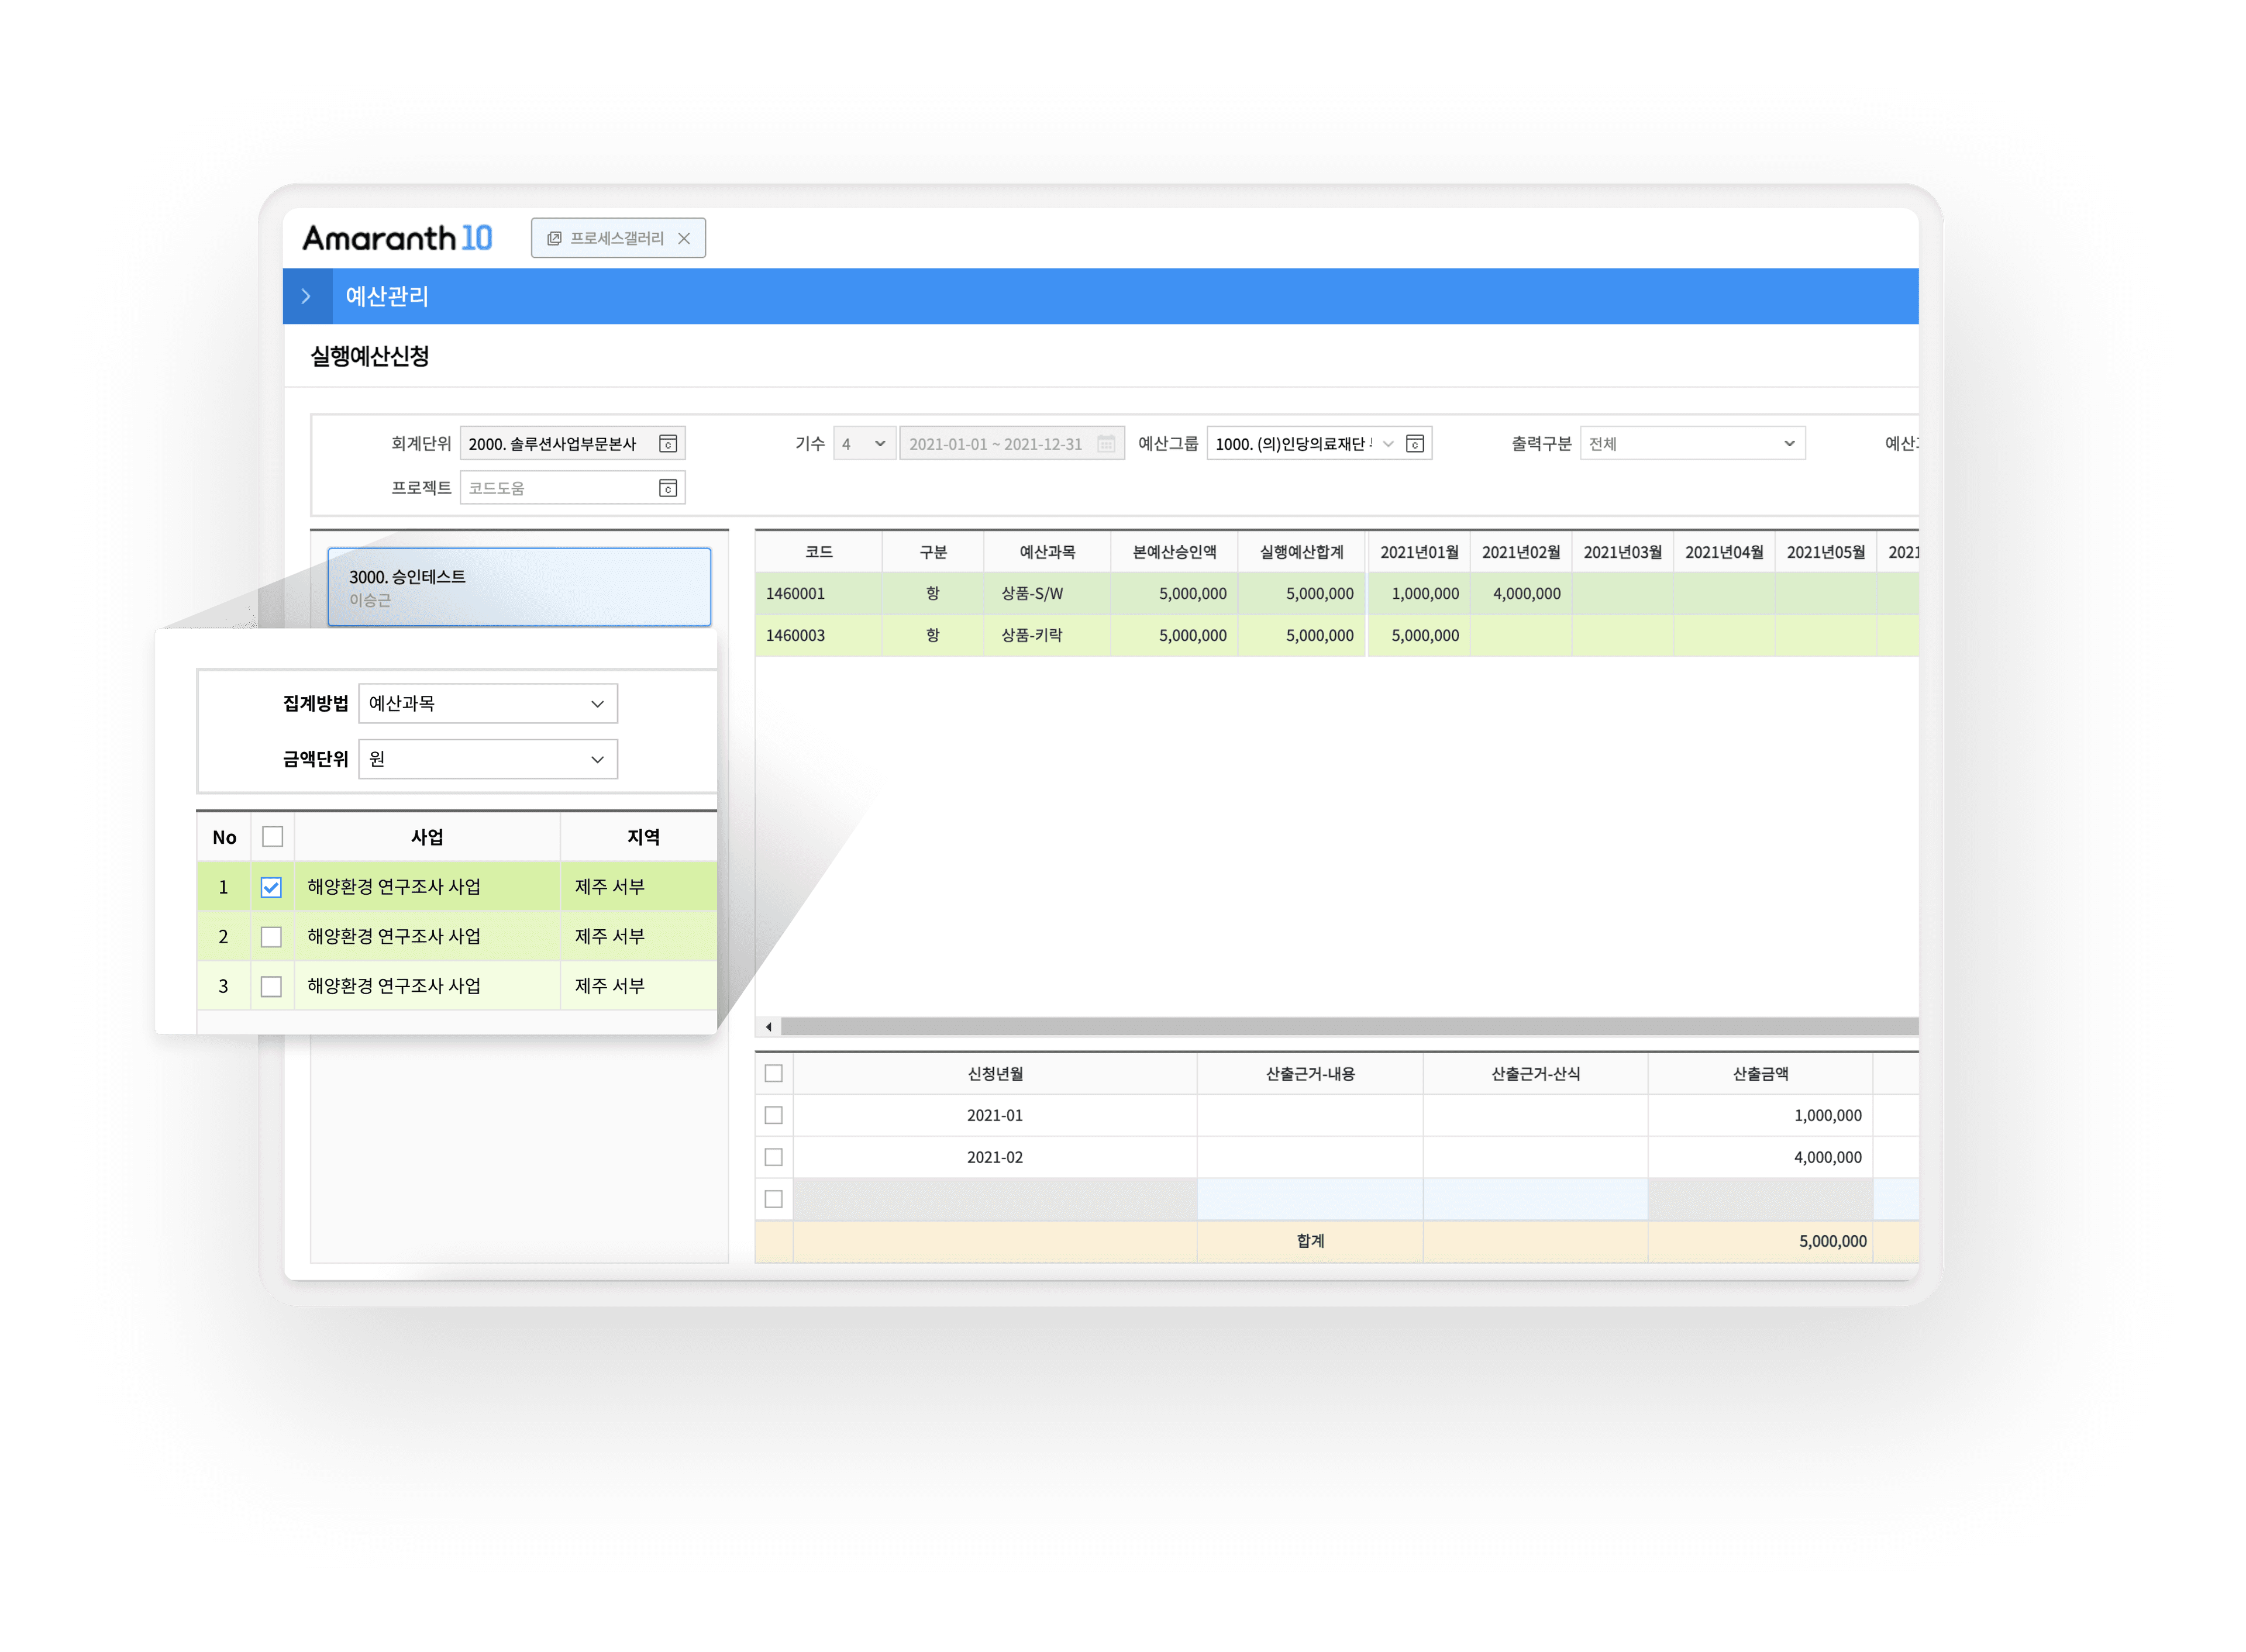2246x1652 pixels.
Task: Open the 기수 dropdown
Action: (864, 444)
